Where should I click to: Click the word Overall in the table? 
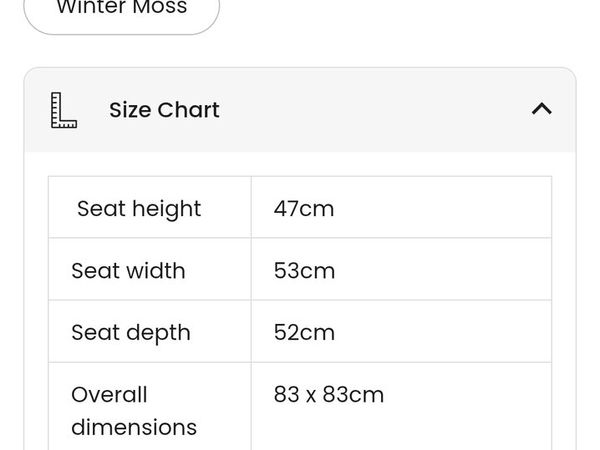pyautogui.click(x=109, y=395)
